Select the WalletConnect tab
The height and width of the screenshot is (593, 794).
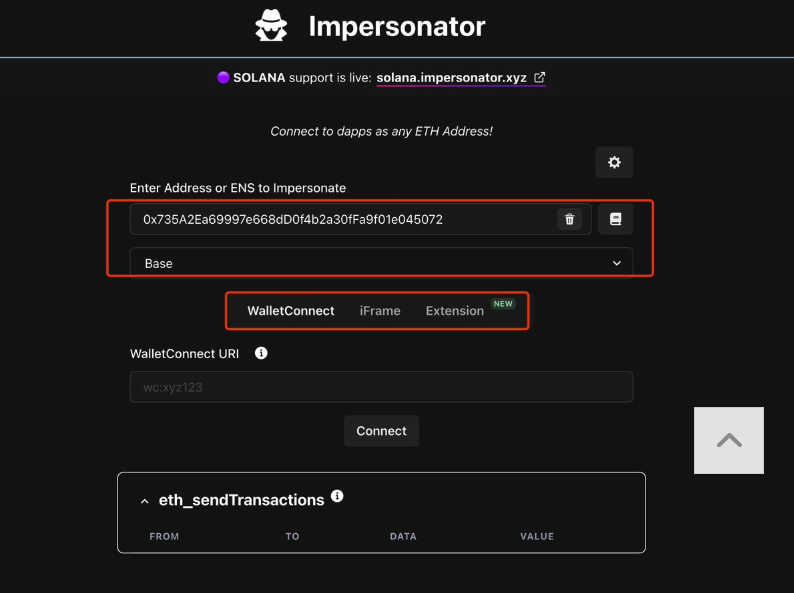coord(291,311)
